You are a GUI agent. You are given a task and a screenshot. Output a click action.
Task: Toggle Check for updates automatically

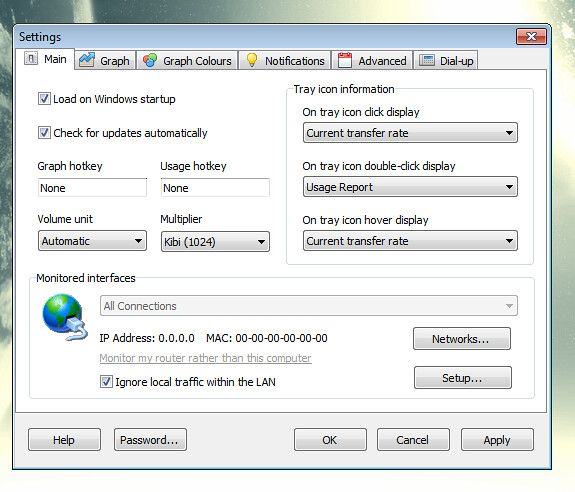point(44,132)
